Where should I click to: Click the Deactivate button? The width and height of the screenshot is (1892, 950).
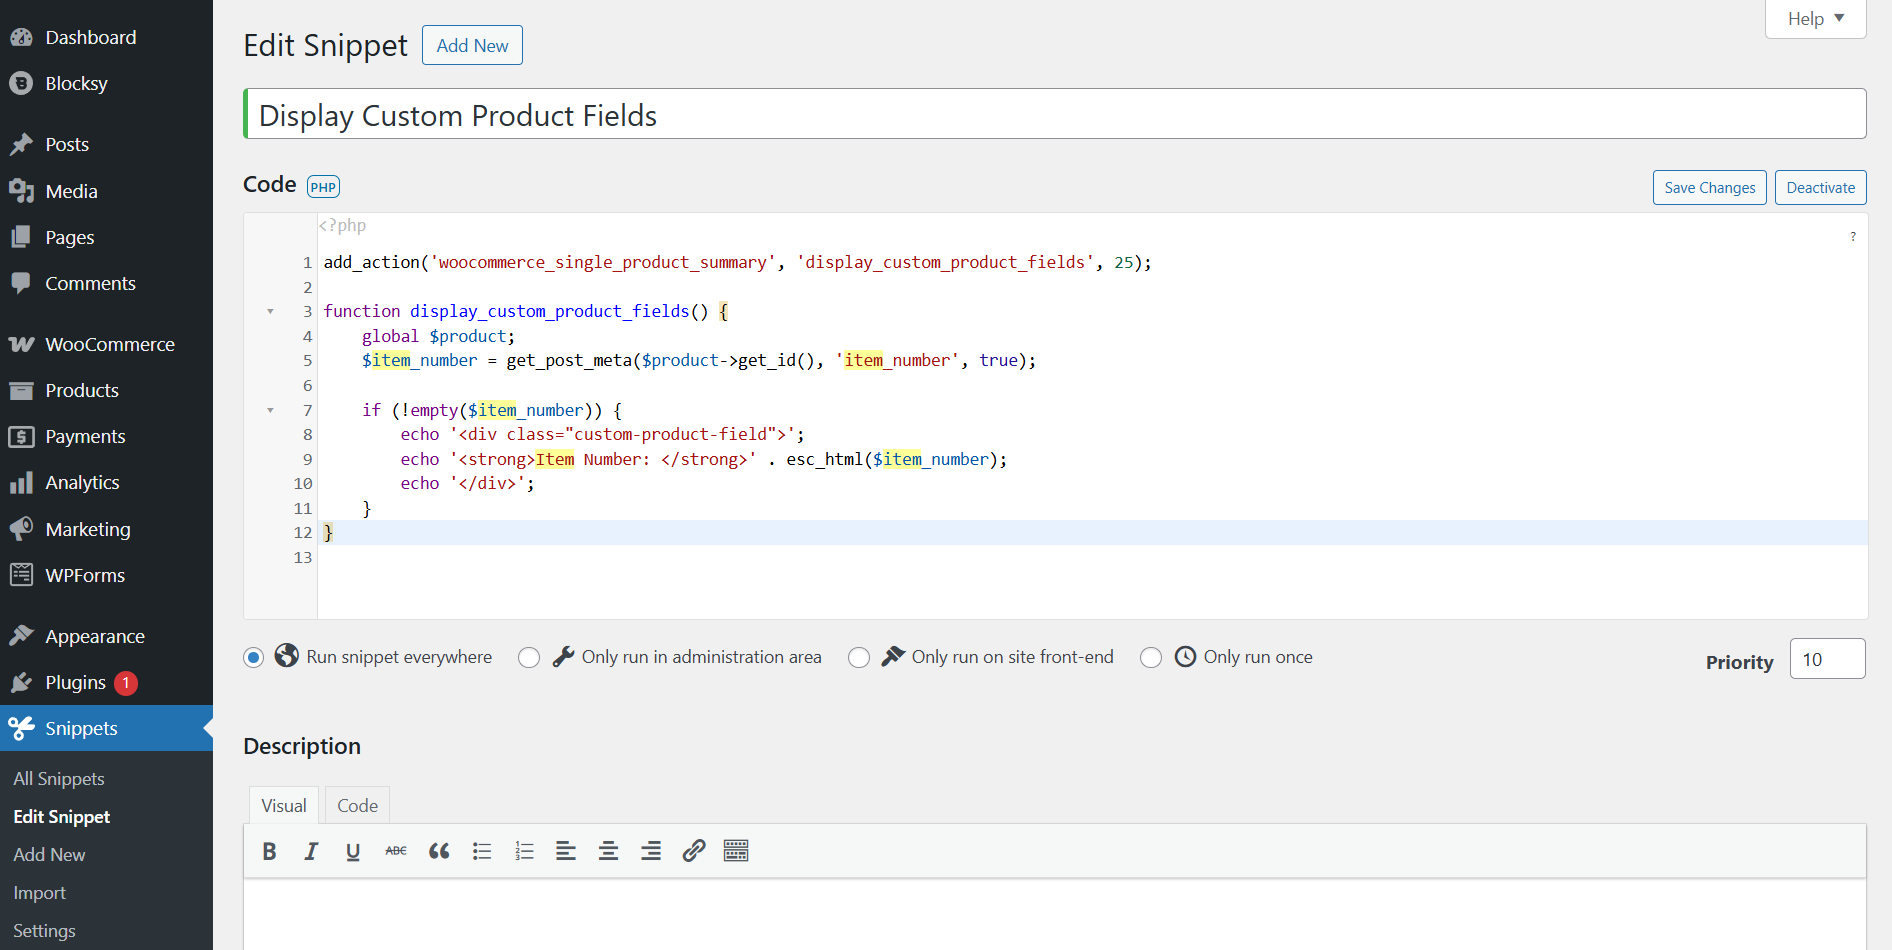[x=1821, y=188]
